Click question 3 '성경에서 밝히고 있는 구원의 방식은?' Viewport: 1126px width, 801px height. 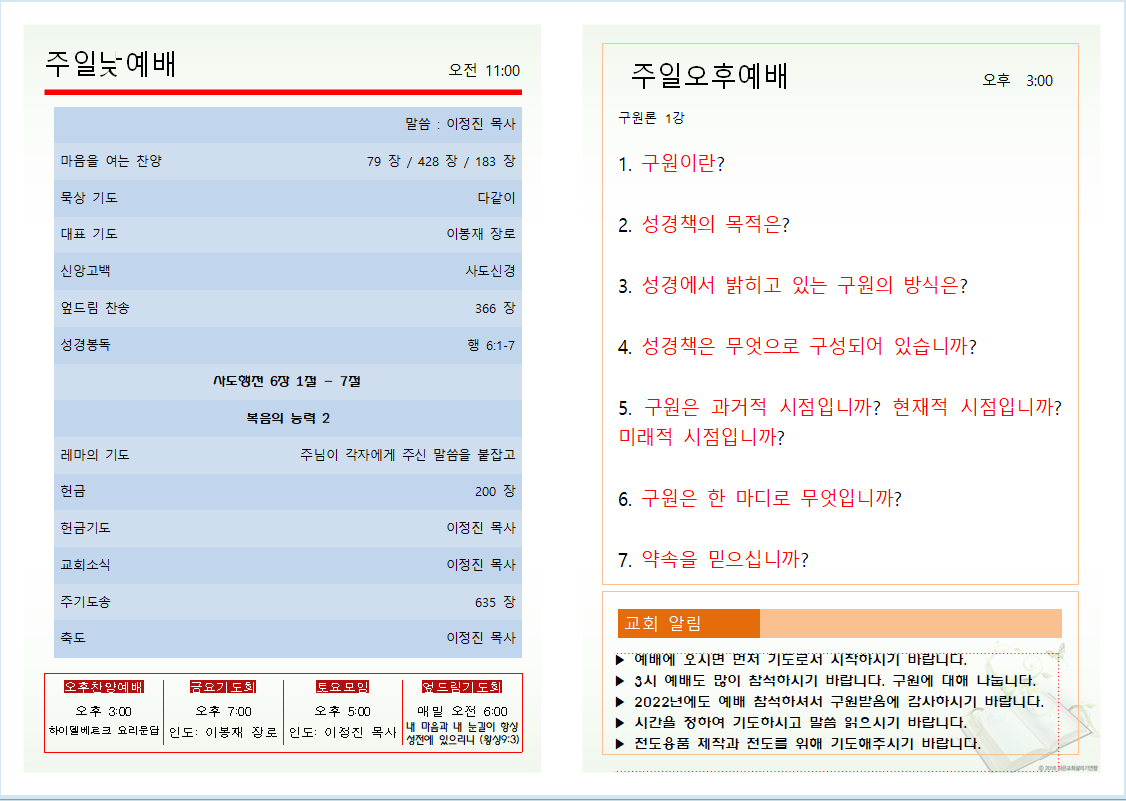click(x=804, y=285)
